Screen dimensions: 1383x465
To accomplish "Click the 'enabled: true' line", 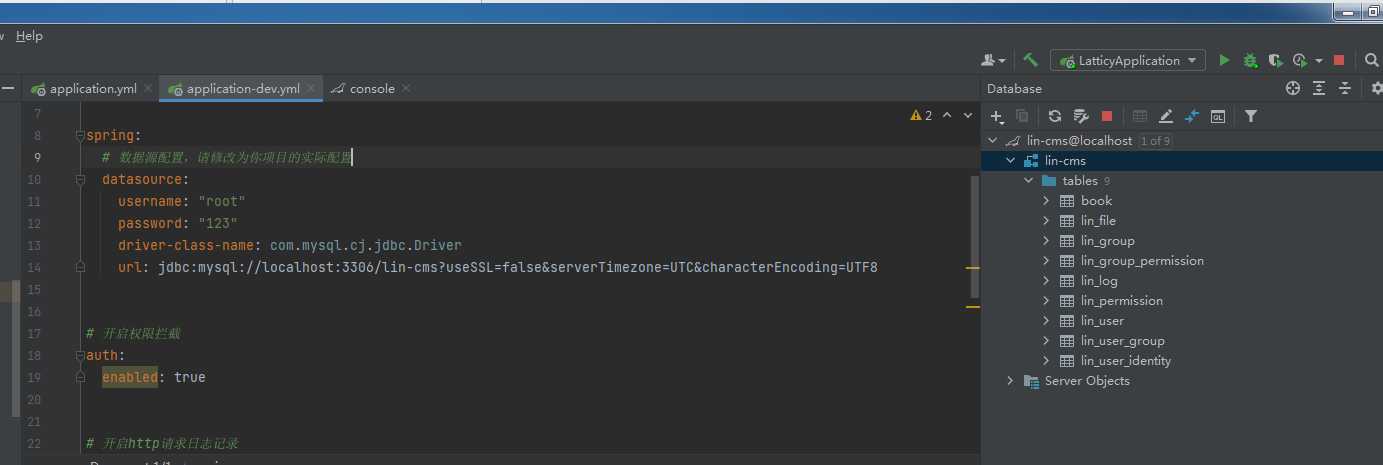I will 153,377.
